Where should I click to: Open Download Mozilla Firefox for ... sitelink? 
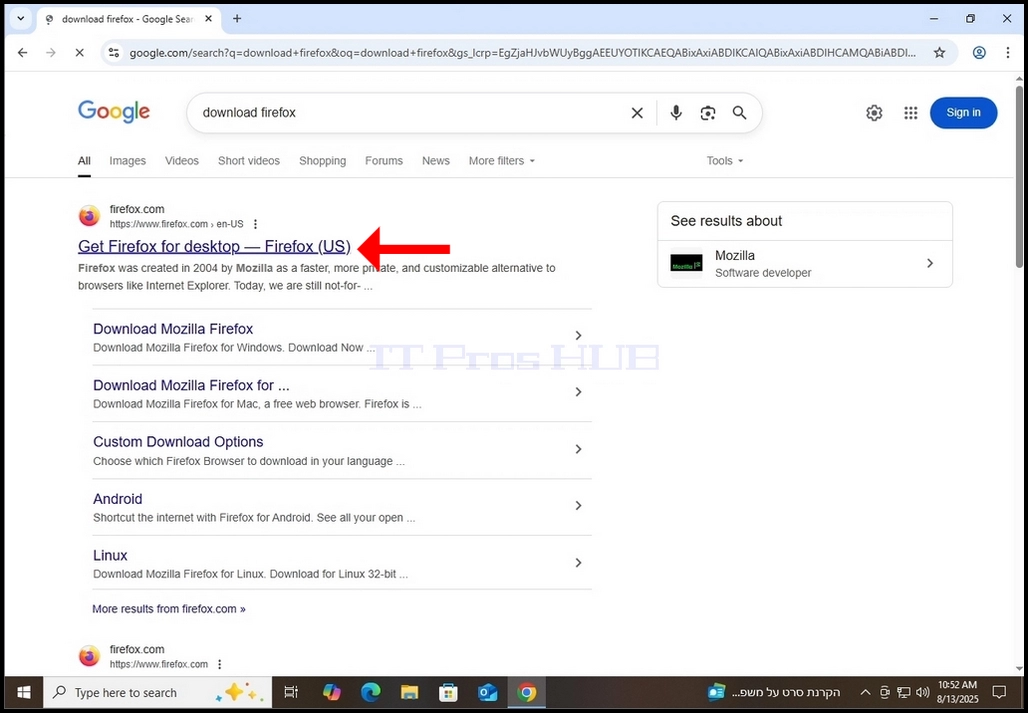tap(191, 385)
